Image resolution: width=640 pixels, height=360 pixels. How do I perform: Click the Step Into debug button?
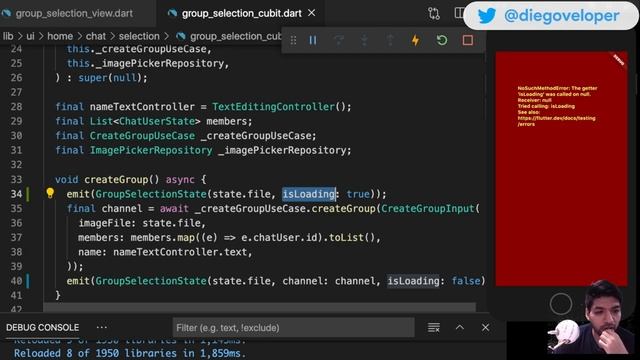tap(364, 40)
